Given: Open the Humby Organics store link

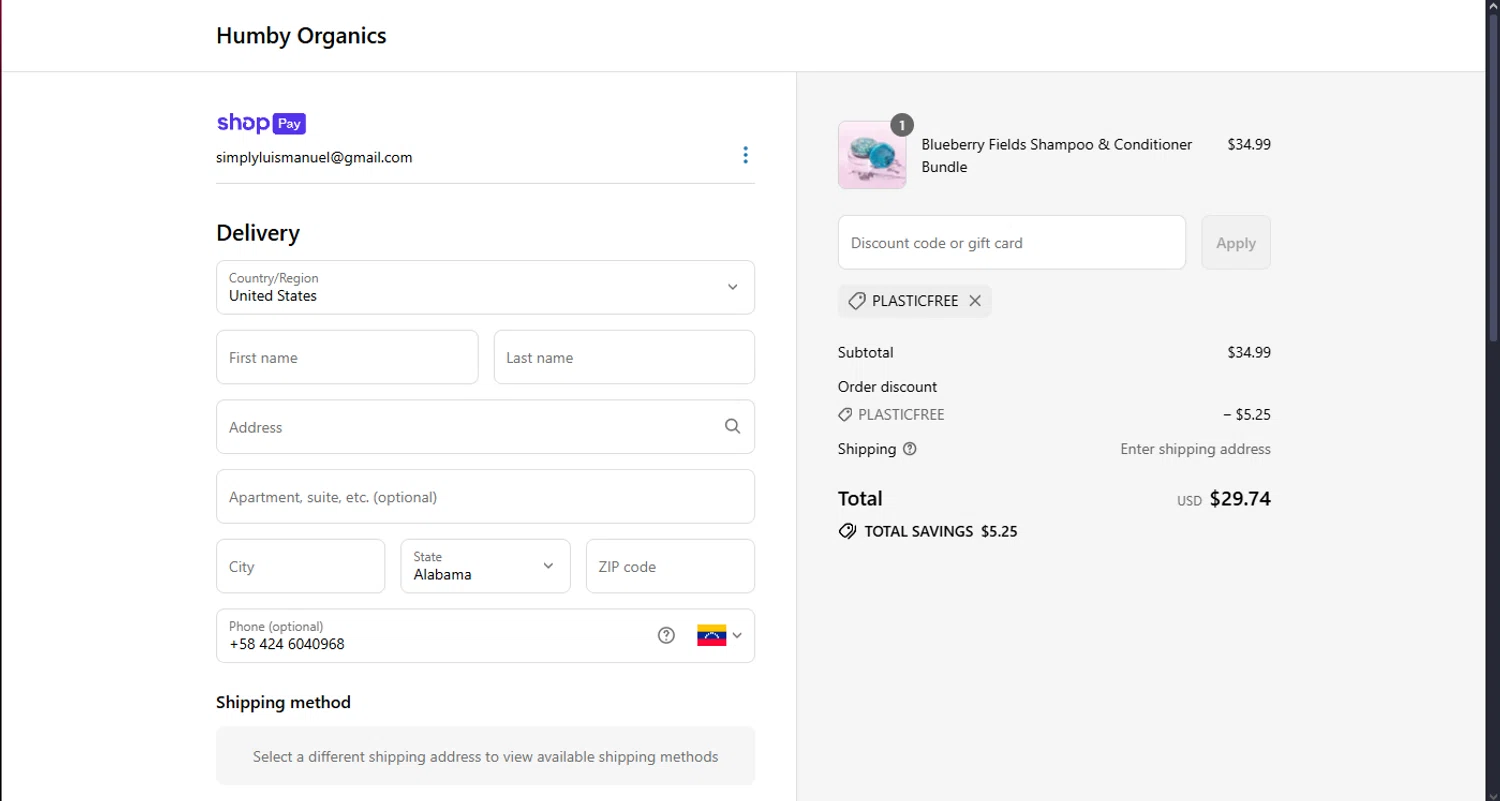Looking at the screenshot, I should point(301,36).
